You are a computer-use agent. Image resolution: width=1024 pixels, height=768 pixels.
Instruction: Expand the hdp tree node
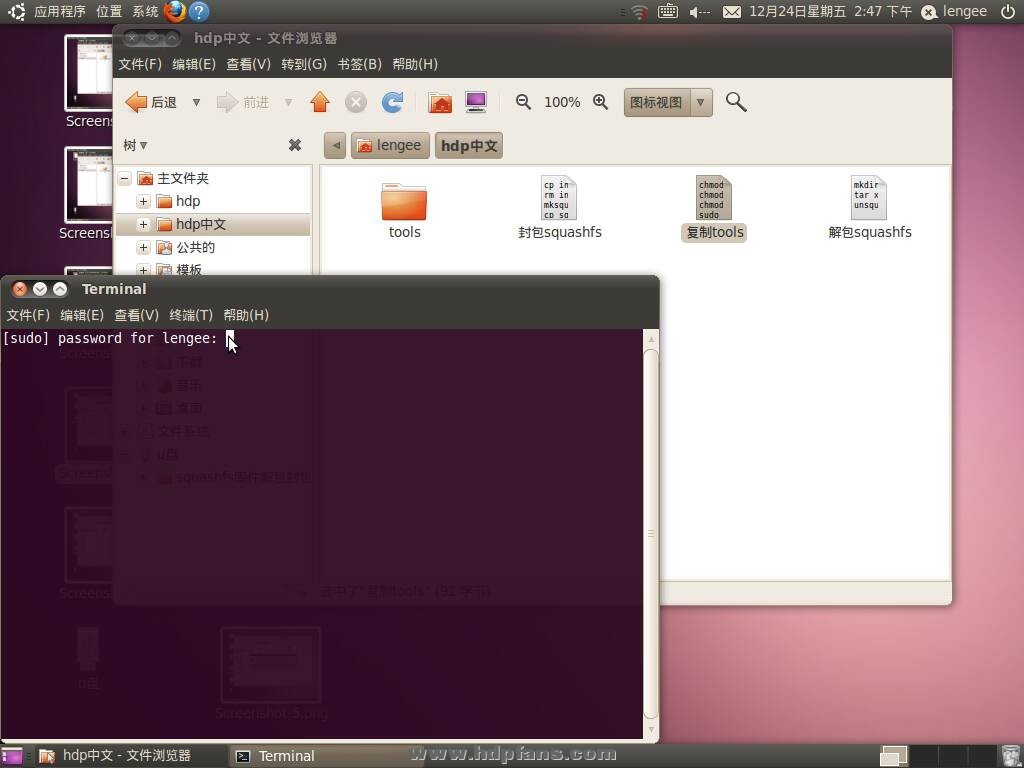[x=144, y=201]
